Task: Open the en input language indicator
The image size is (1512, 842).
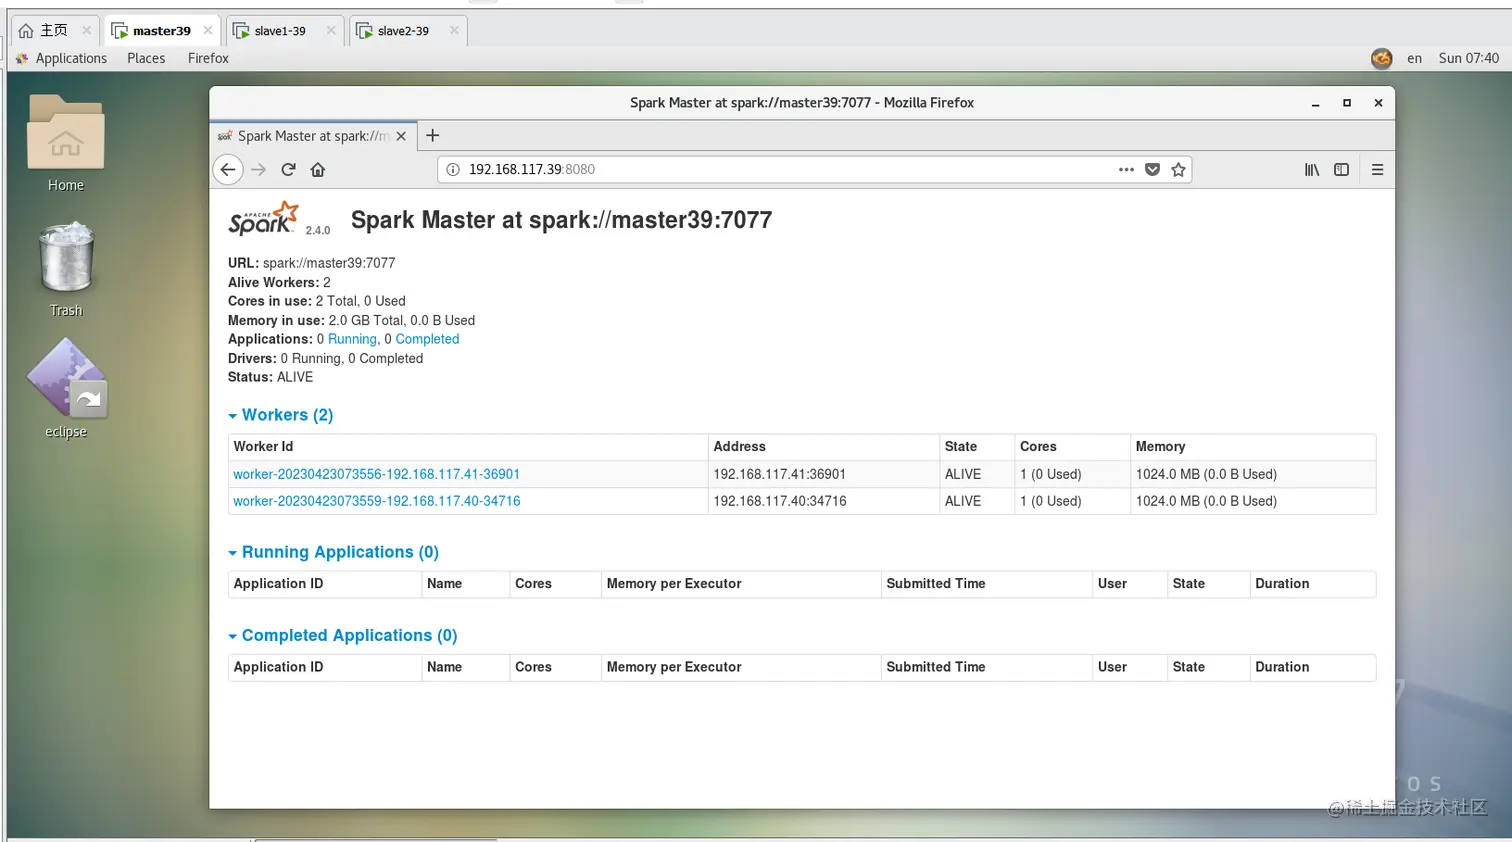Action: click(x=1414, y=58)
